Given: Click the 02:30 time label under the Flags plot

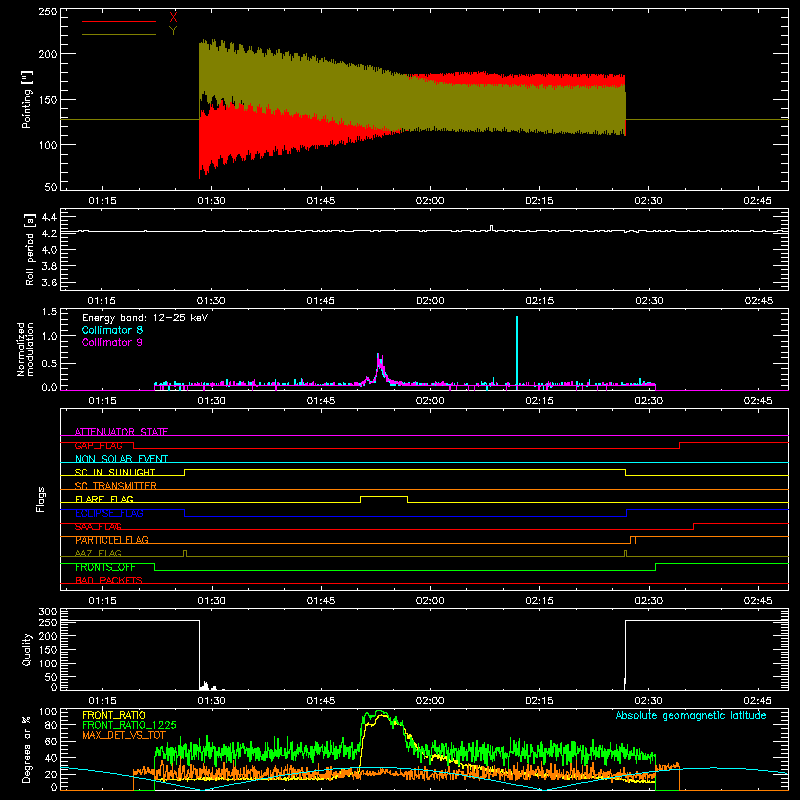Looking at the screenshot, I should coord(648,601).
